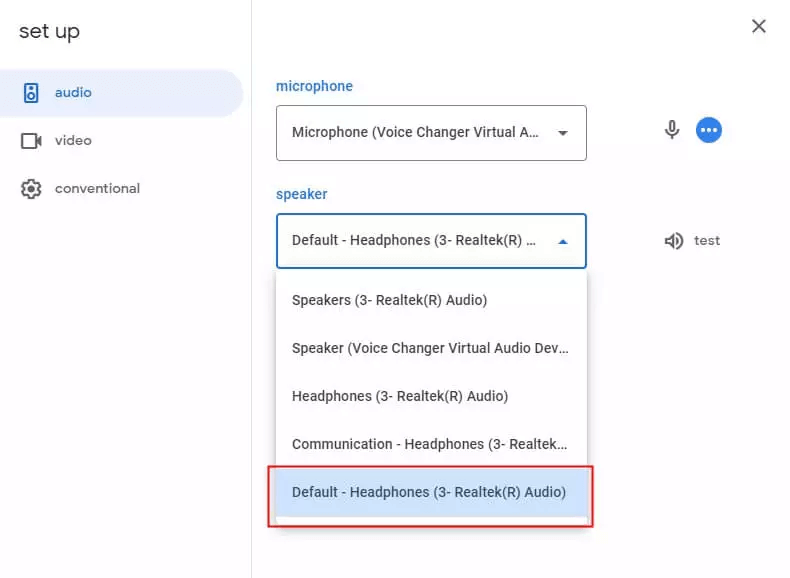Choose Speaker (Voice Changer Virtual Audio Device)
Image resolution: width=790 pixels, height=578 pixels.
tap(430, 348)
